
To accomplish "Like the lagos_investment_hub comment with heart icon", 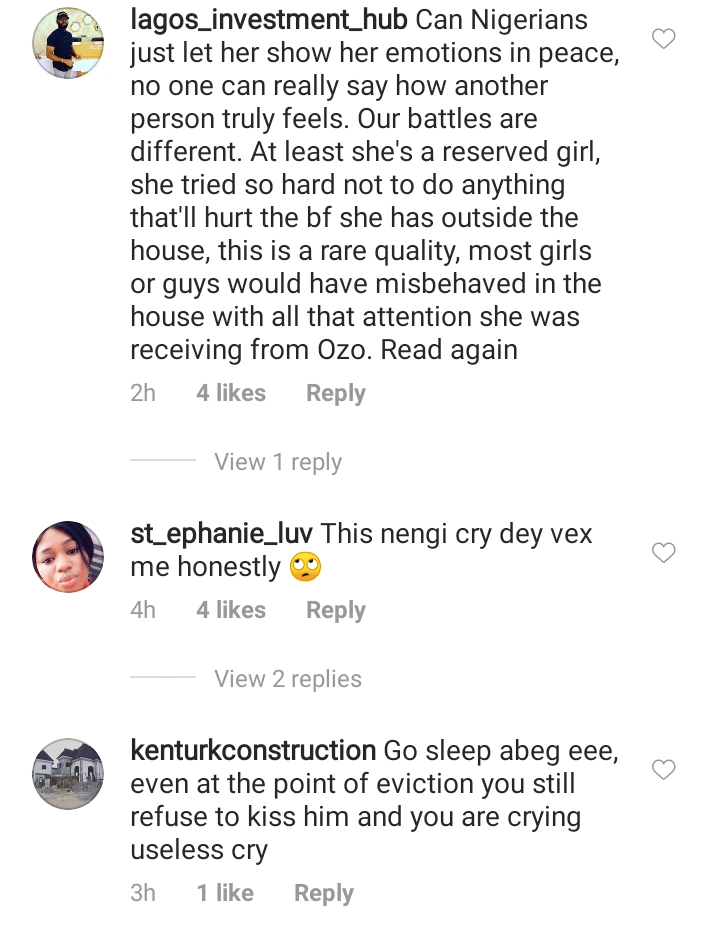I will pos(663,39).
